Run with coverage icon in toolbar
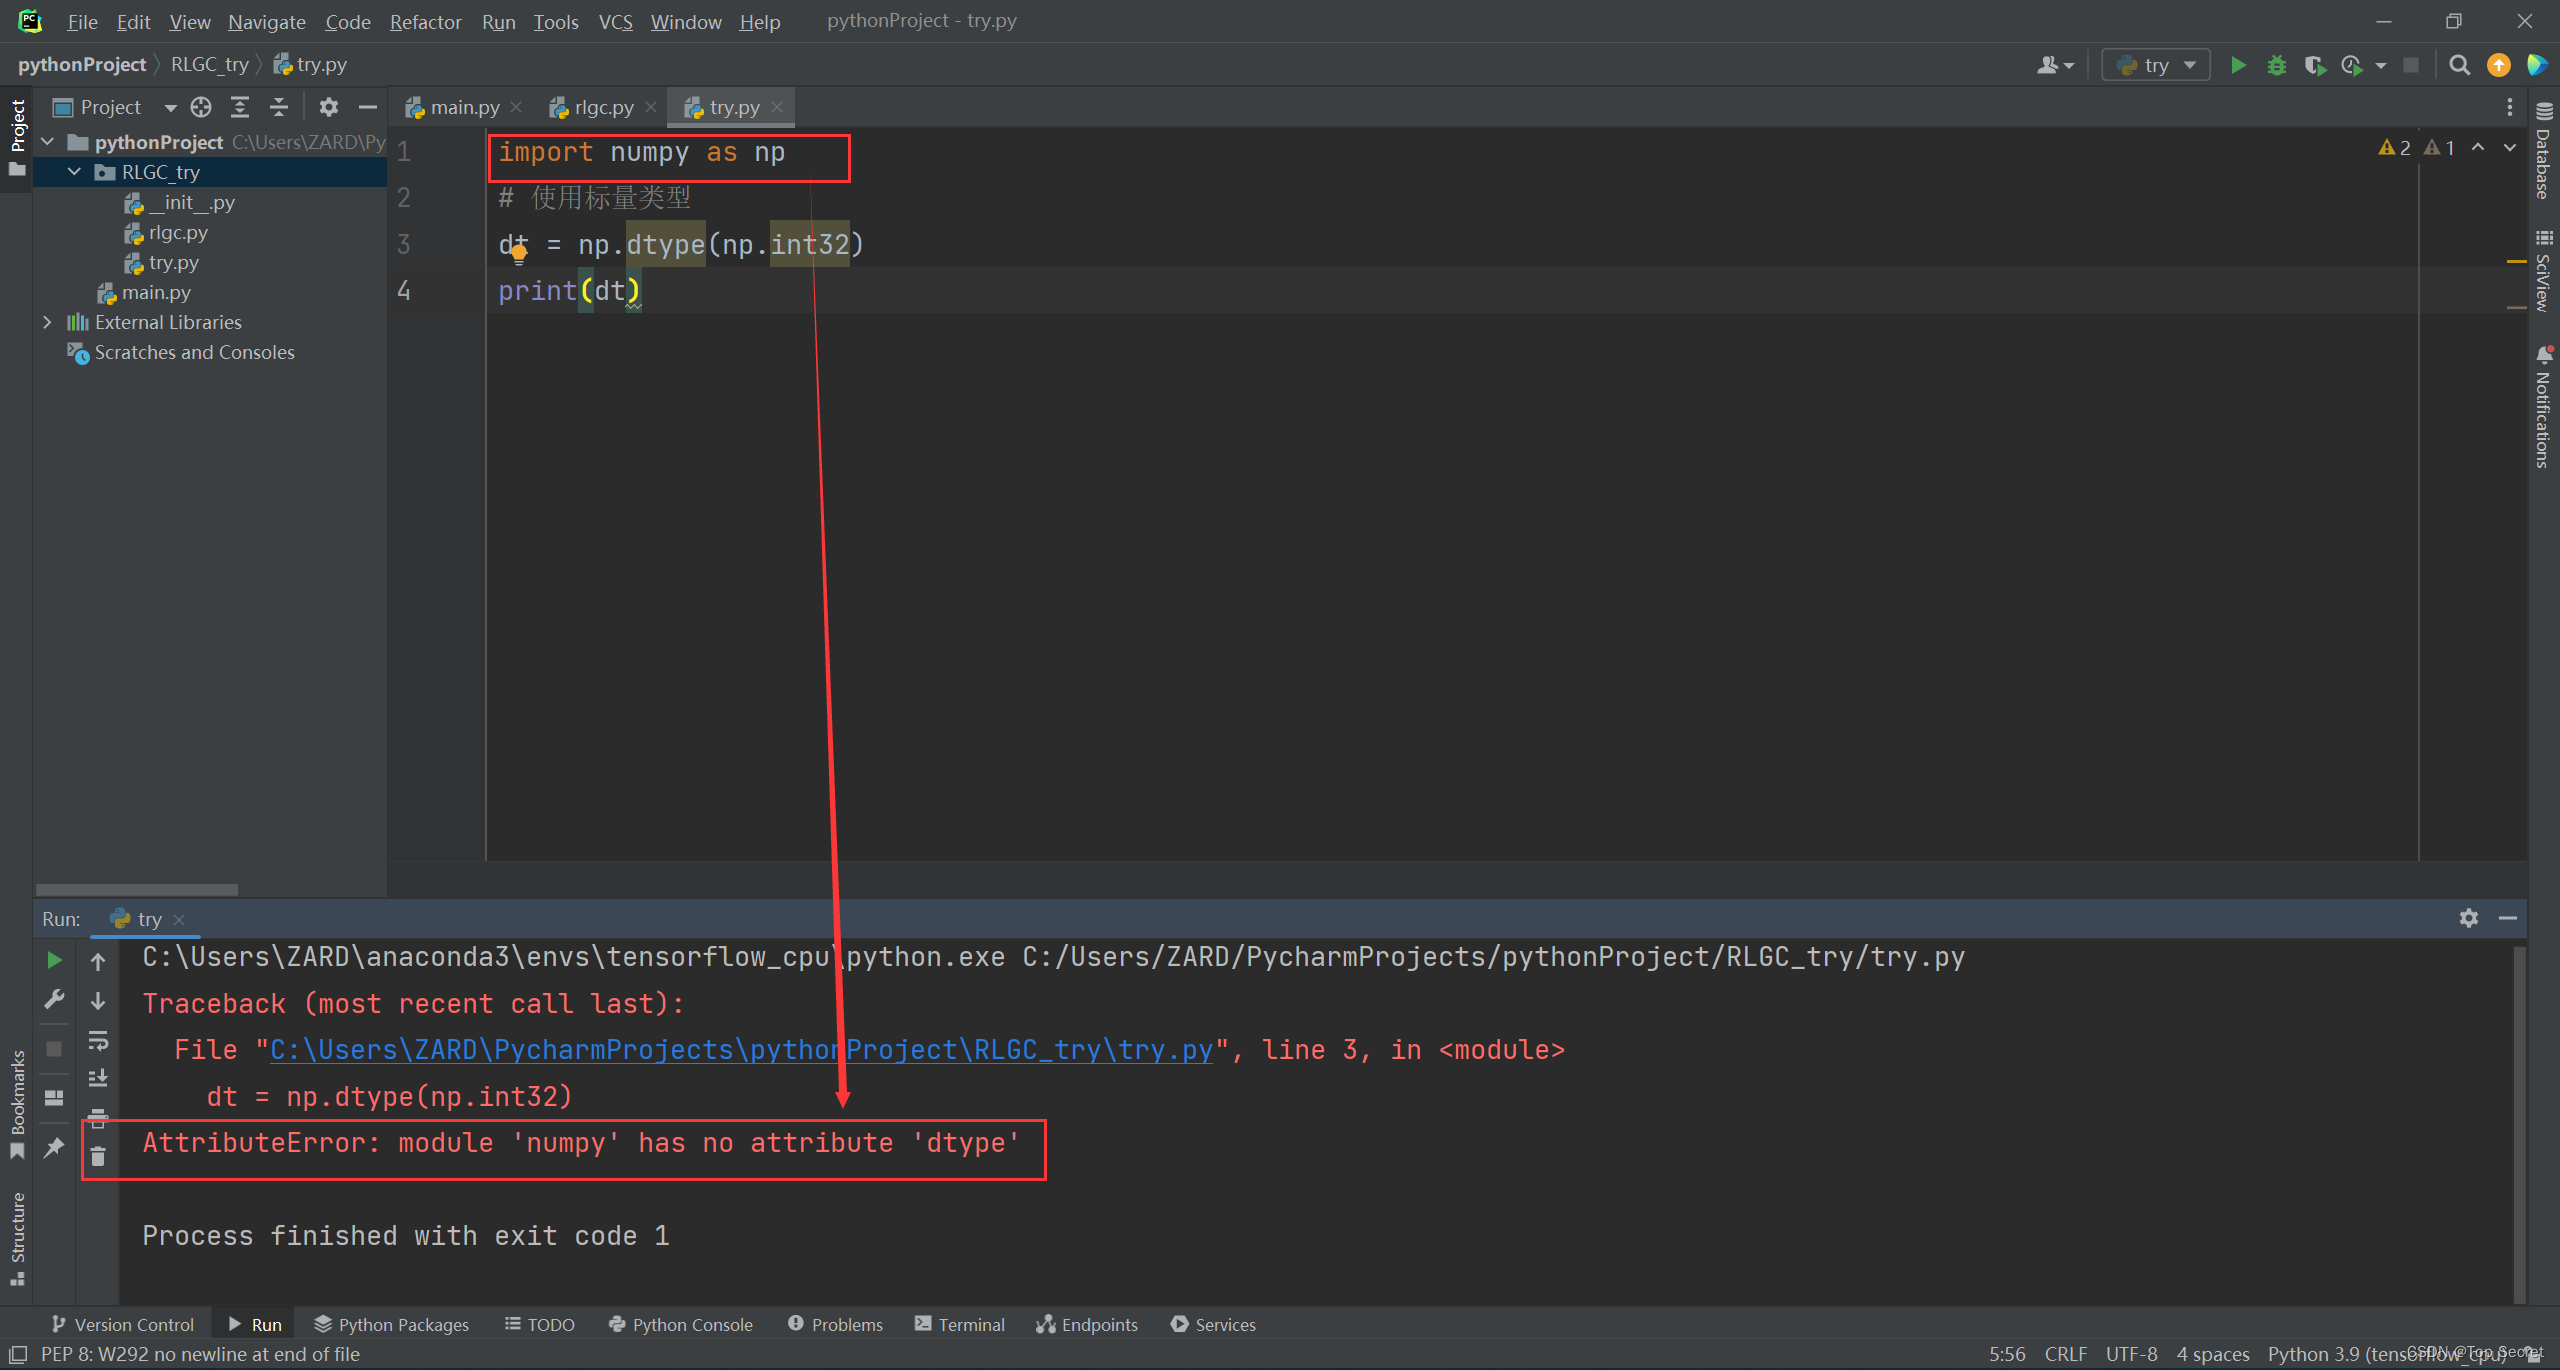The height and width of the screenshot is (1370, 2560). [x=2314, y=65]
